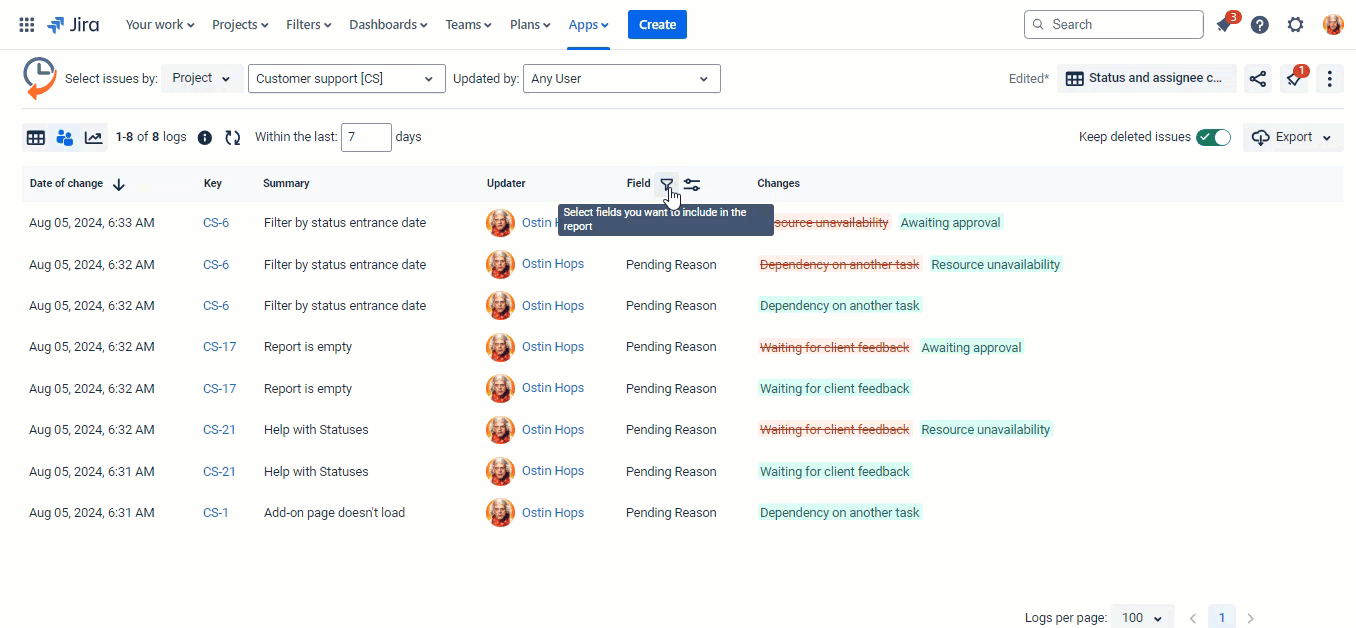This screenshot has height=628, width=1356.
Task: Go to next page arrow
Action: coord(1250,618)
